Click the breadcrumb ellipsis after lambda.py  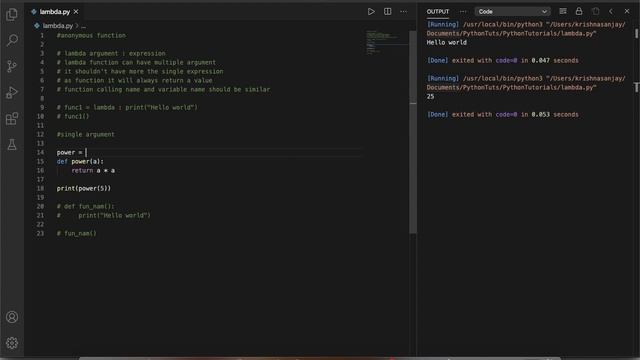coord(83,26)
